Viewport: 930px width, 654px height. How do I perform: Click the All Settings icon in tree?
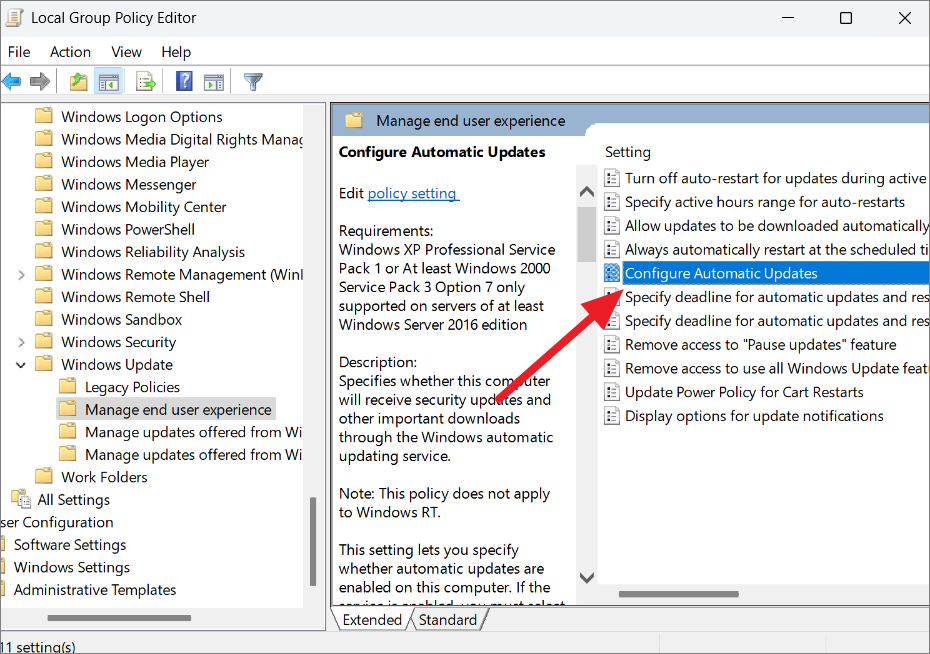click(x=21, y=499)
